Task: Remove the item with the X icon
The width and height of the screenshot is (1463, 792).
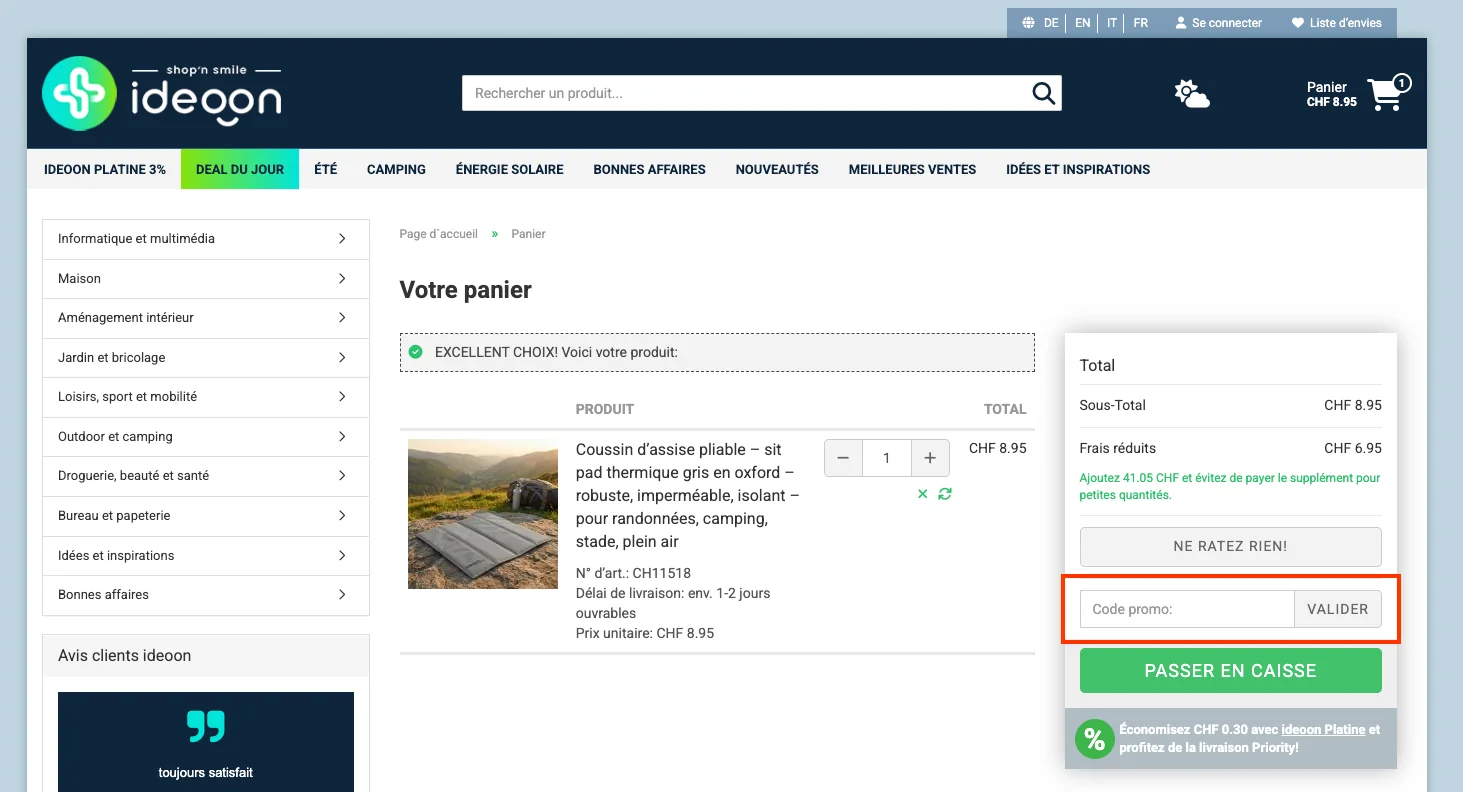Action: 923,494
